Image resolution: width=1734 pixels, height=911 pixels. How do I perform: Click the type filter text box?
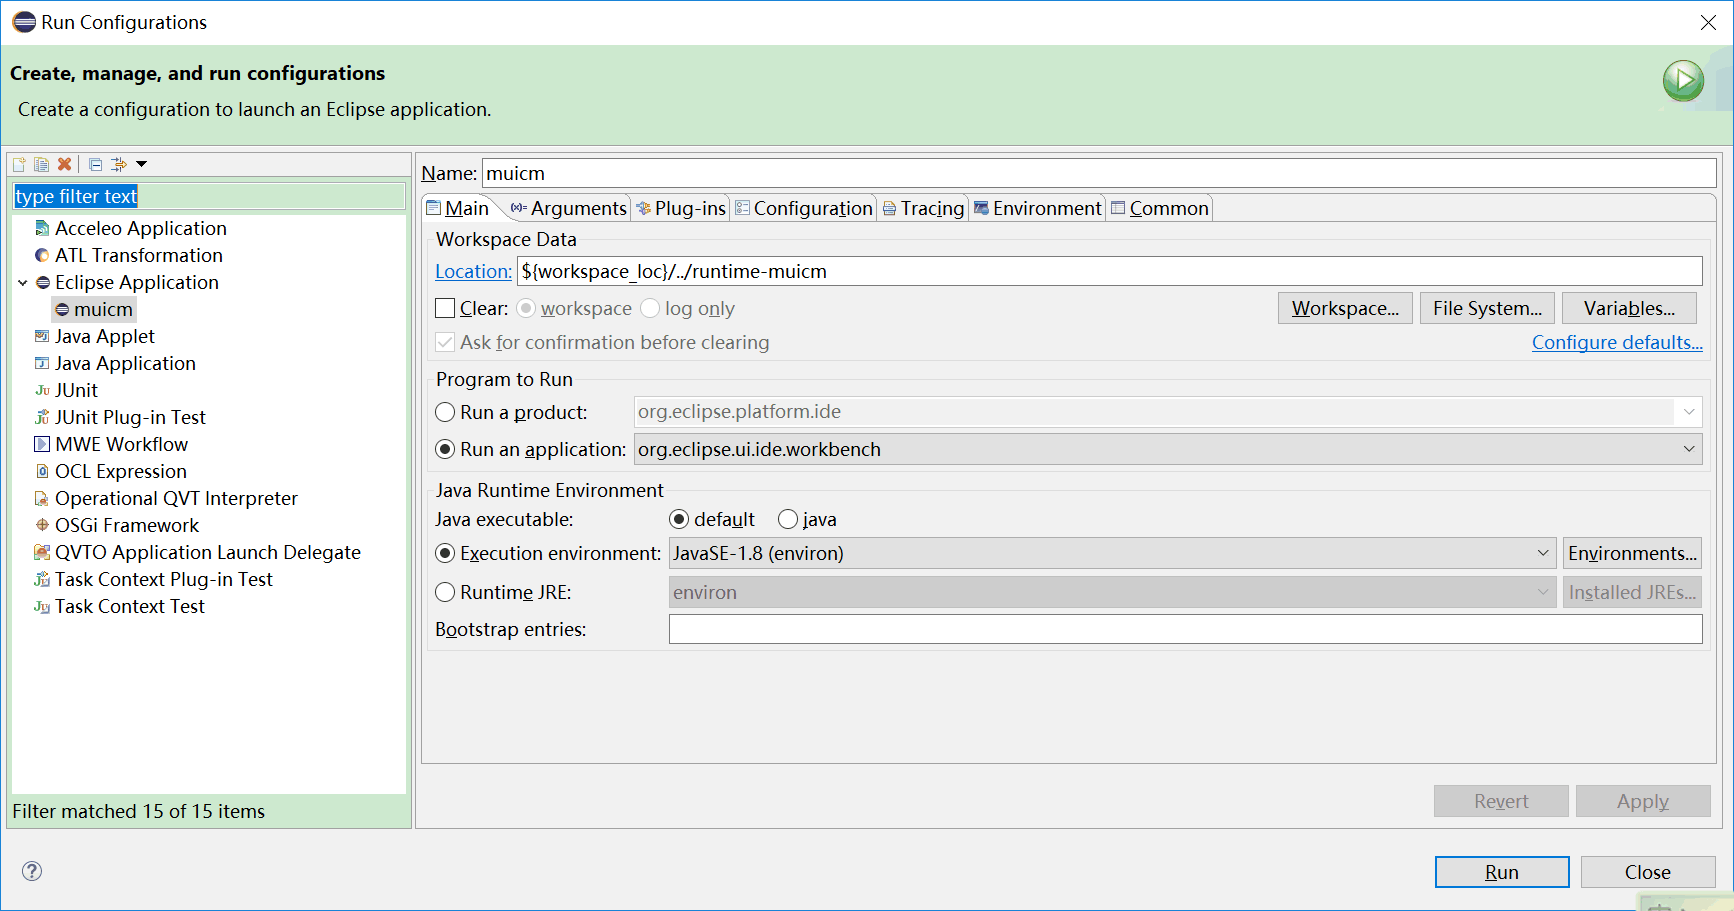209,196
